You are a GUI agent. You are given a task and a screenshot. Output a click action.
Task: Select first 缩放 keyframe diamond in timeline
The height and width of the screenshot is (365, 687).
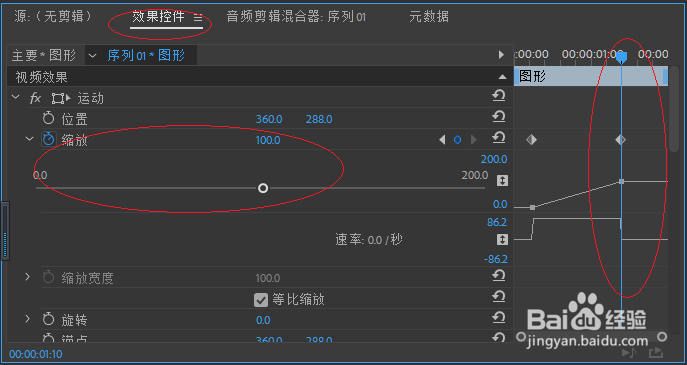coord(531,140)
